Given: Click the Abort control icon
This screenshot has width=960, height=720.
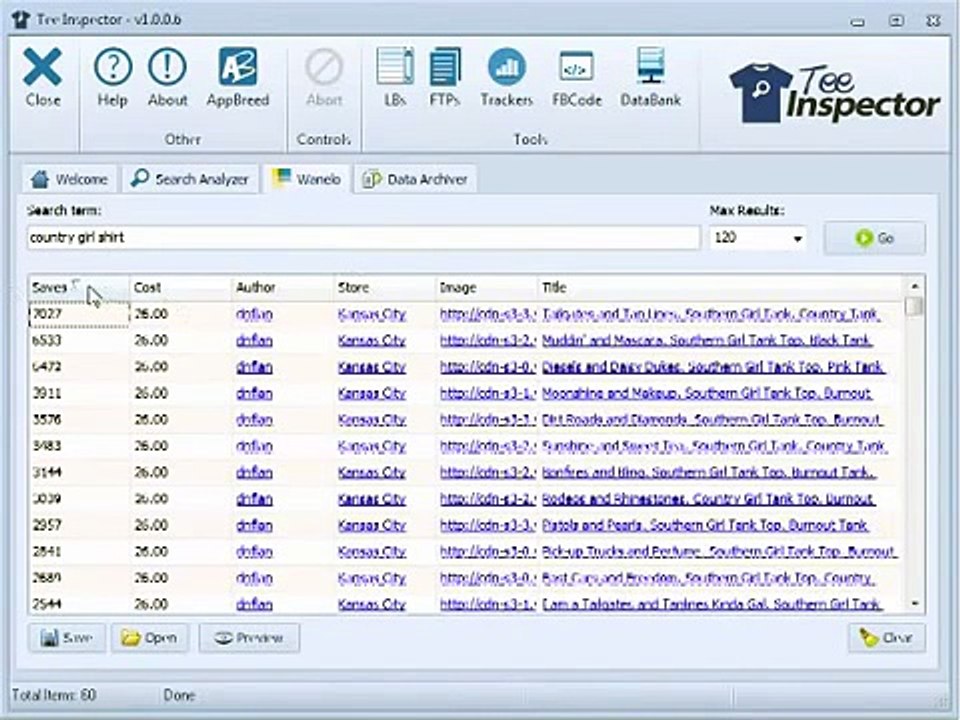Looking at the screenshot, I should (324, 78).
